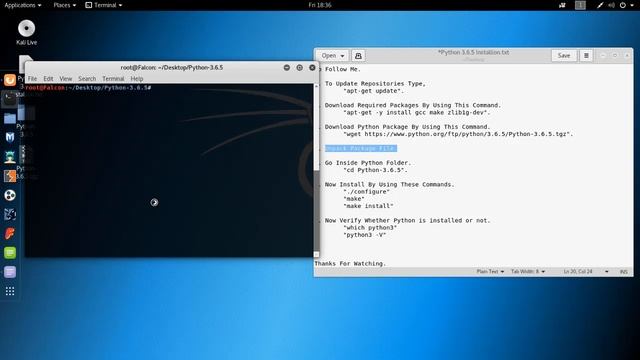Open Tab Width dropdown
The image size is (640, 360).
pos(528,271)
